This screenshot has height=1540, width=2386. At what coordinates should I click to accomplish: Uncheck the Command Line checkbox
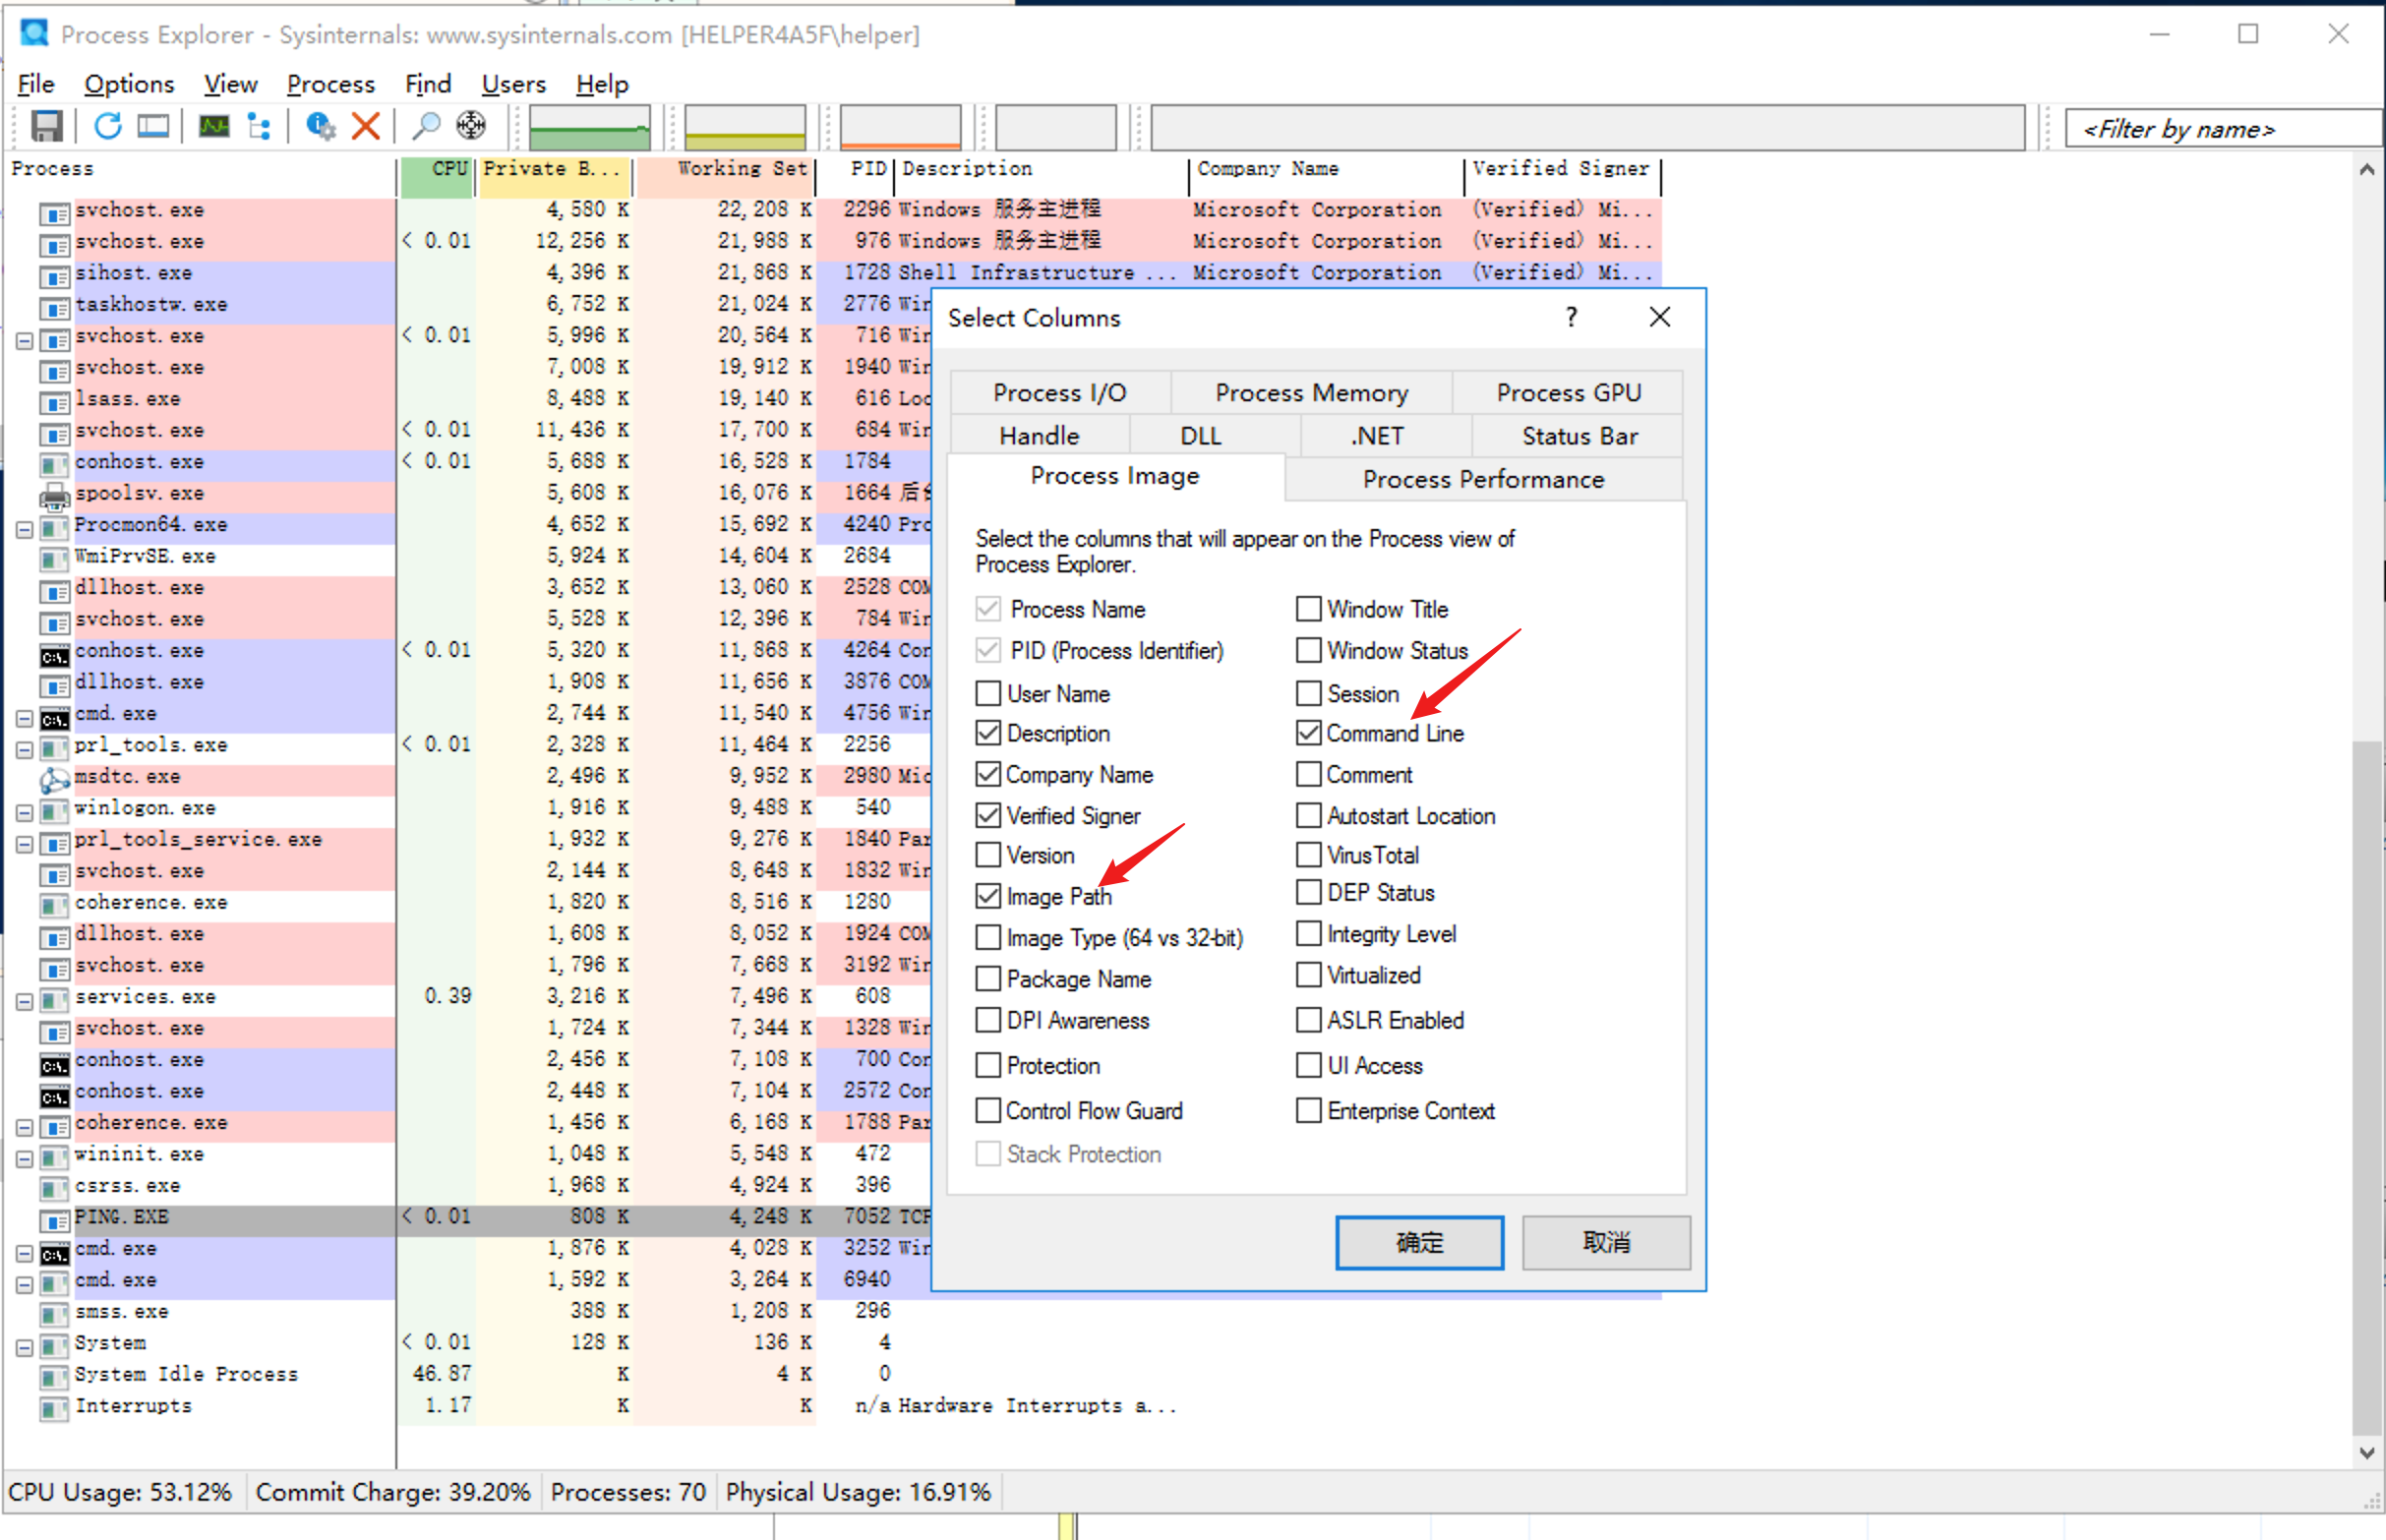pyautogui.click(x=1308, y=733)
